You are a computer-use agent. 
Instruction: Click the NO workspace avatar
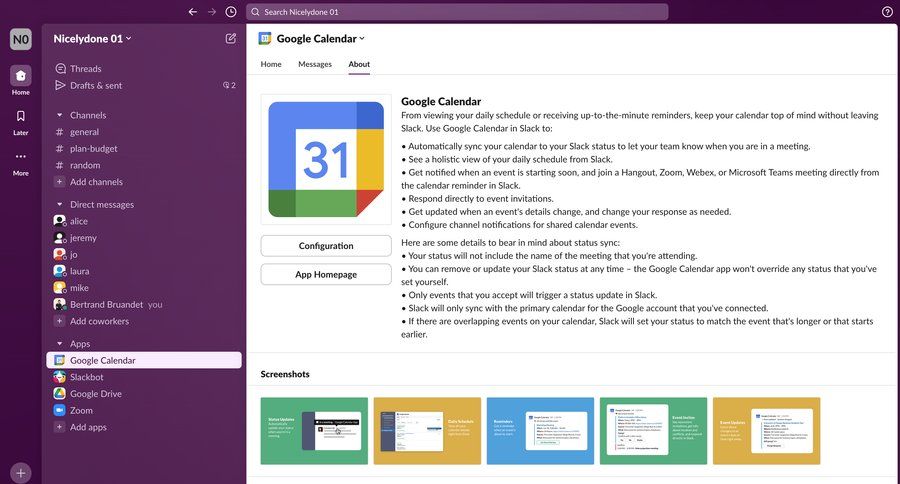pos(21,39)
